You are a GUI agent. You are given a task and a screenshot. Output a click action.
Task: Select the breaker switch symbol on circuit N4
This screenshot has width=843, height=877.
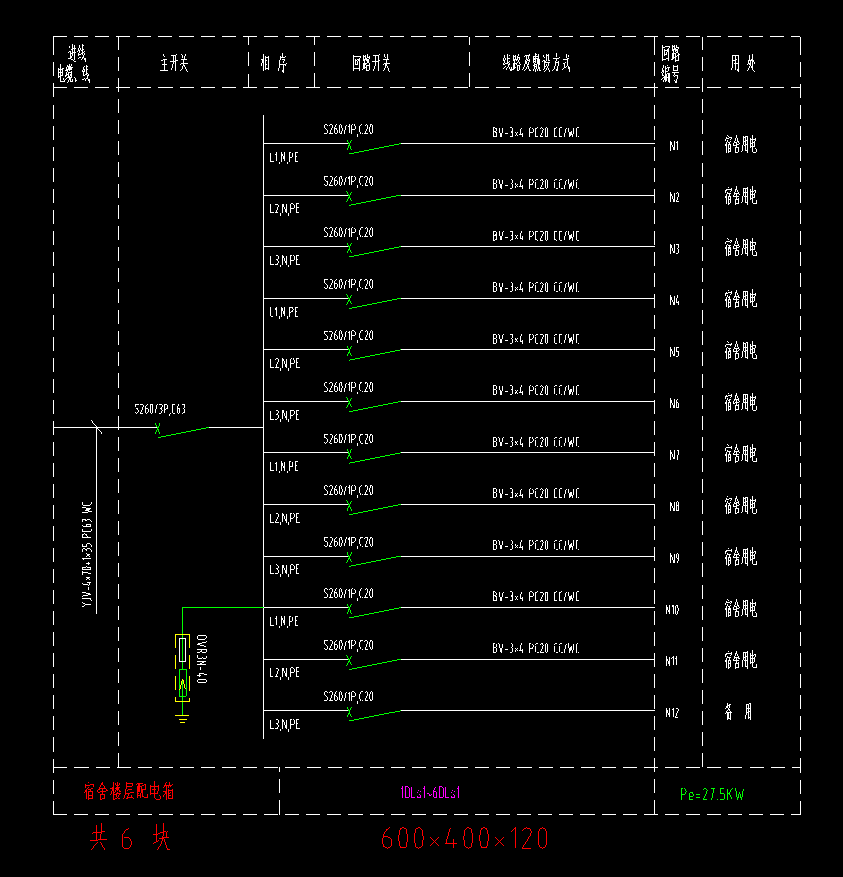tap(374, 301)
